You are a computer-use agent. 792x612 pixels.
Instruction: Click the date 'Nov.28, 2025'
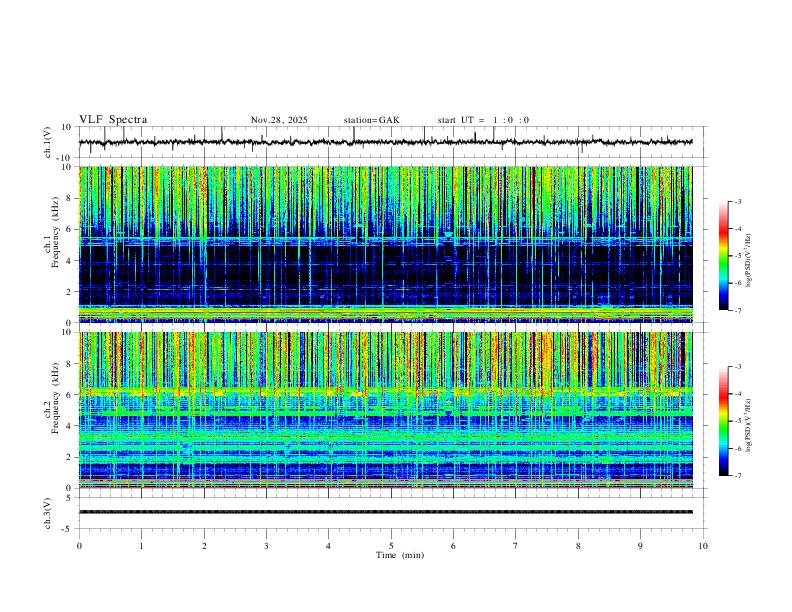point(279,120)
